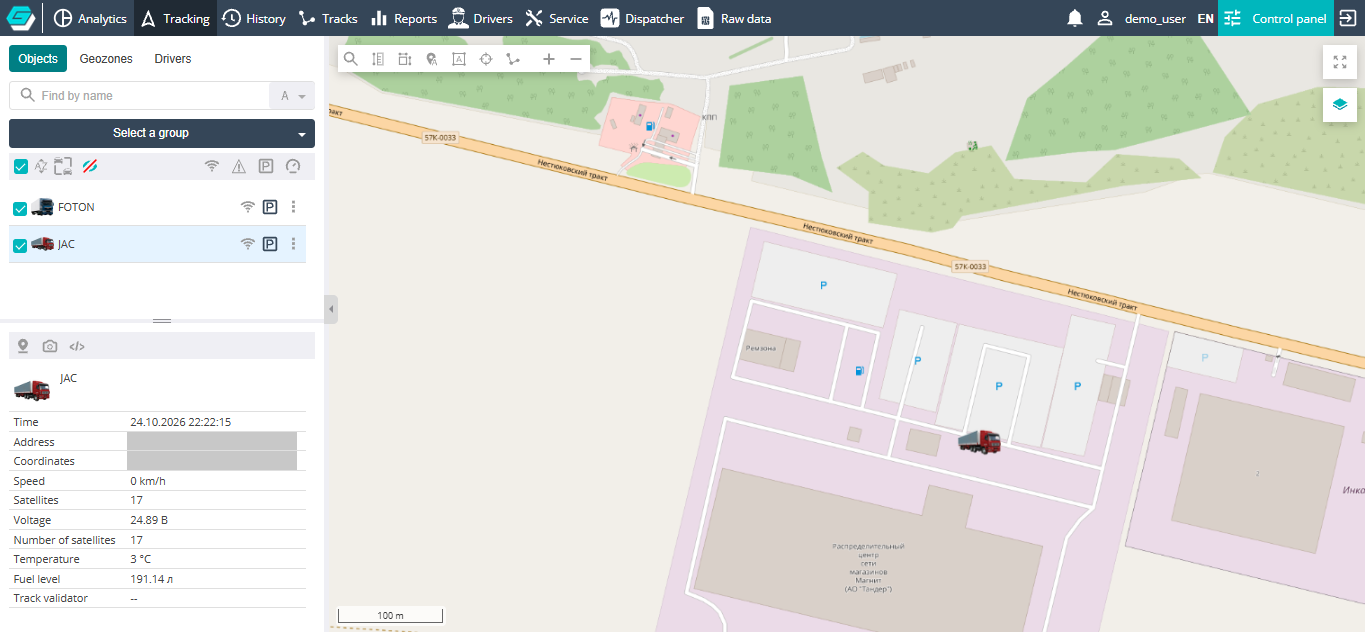This screenshot has width=1365, height=632.
Task: Go to the History section
Action: click(x=254, y=18)
